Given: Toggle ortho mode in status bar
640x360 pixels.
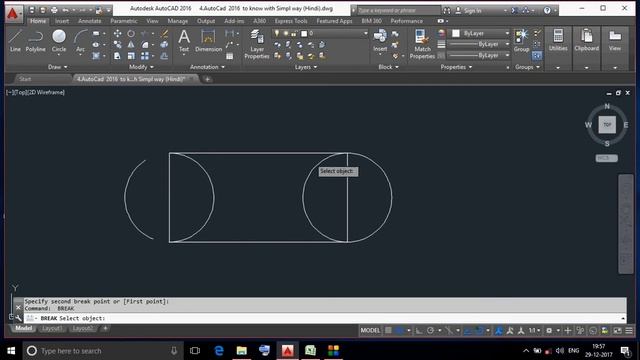Looking at the screenshot, I should 419,331.
